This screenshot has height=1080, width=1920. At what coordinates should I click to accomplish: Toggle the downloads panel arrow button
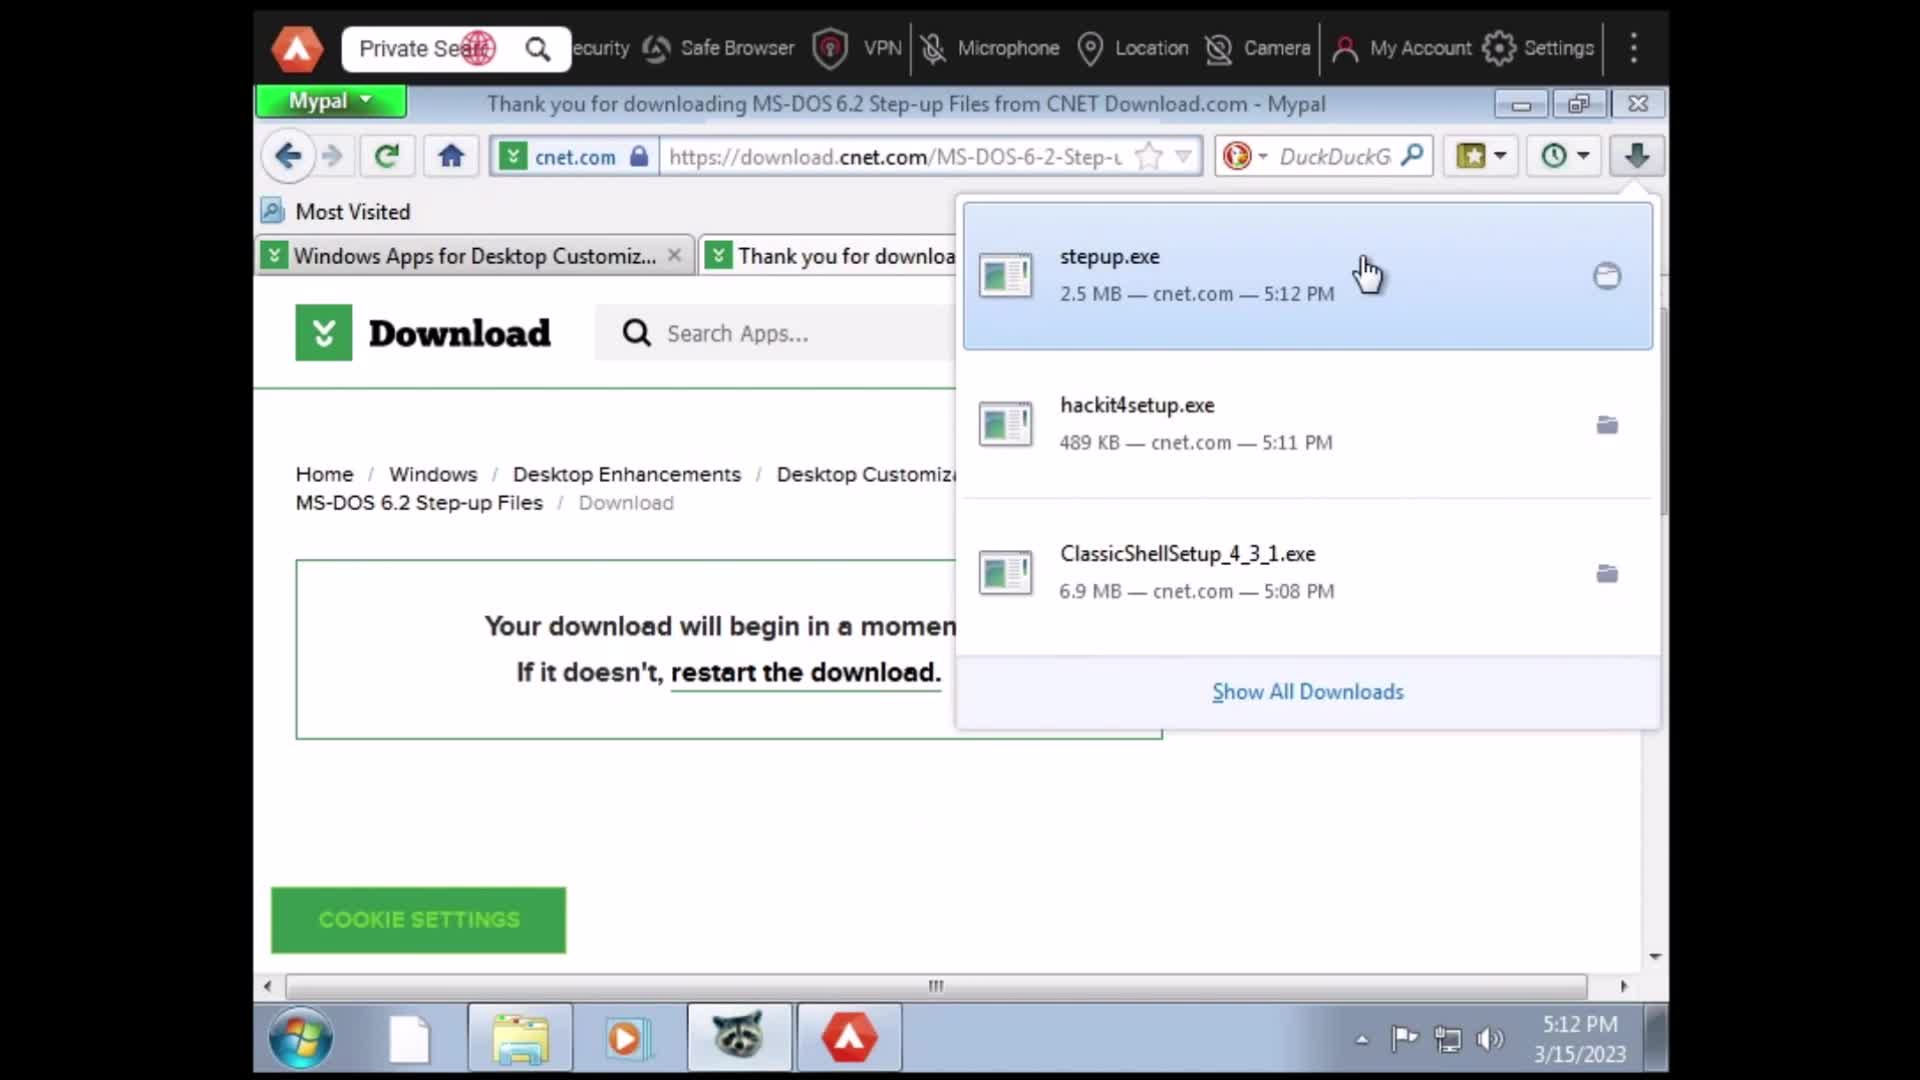coord(1637,156)
